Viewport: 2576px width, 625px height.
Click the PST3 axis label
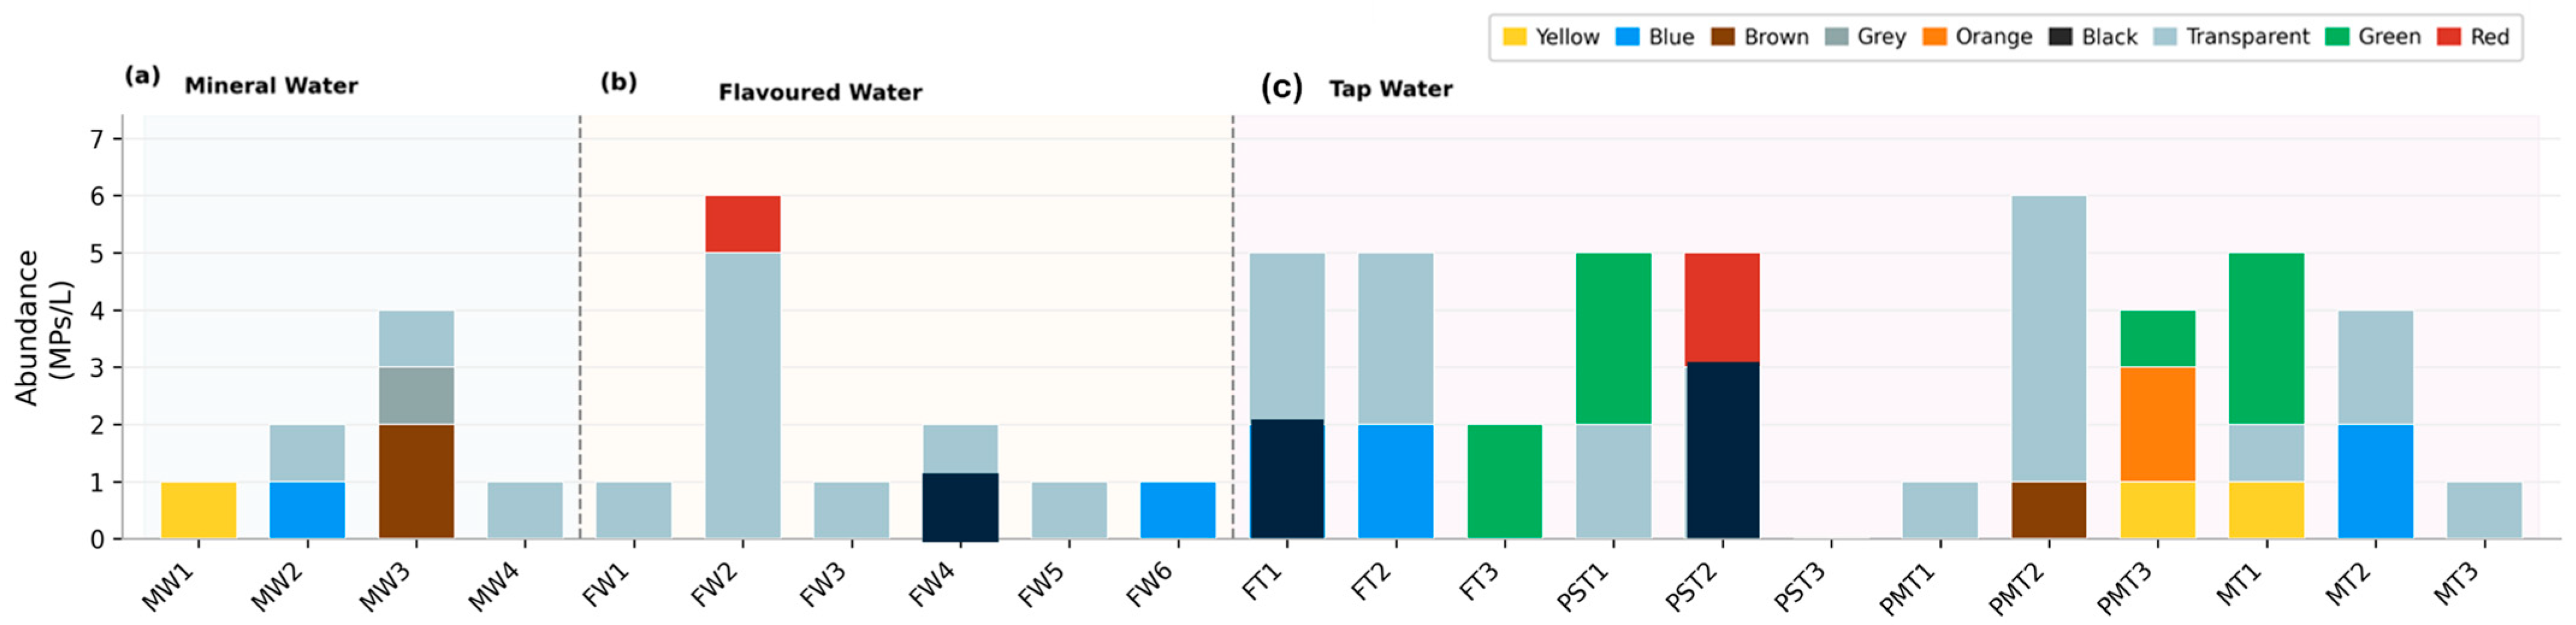pos(1801,586)
